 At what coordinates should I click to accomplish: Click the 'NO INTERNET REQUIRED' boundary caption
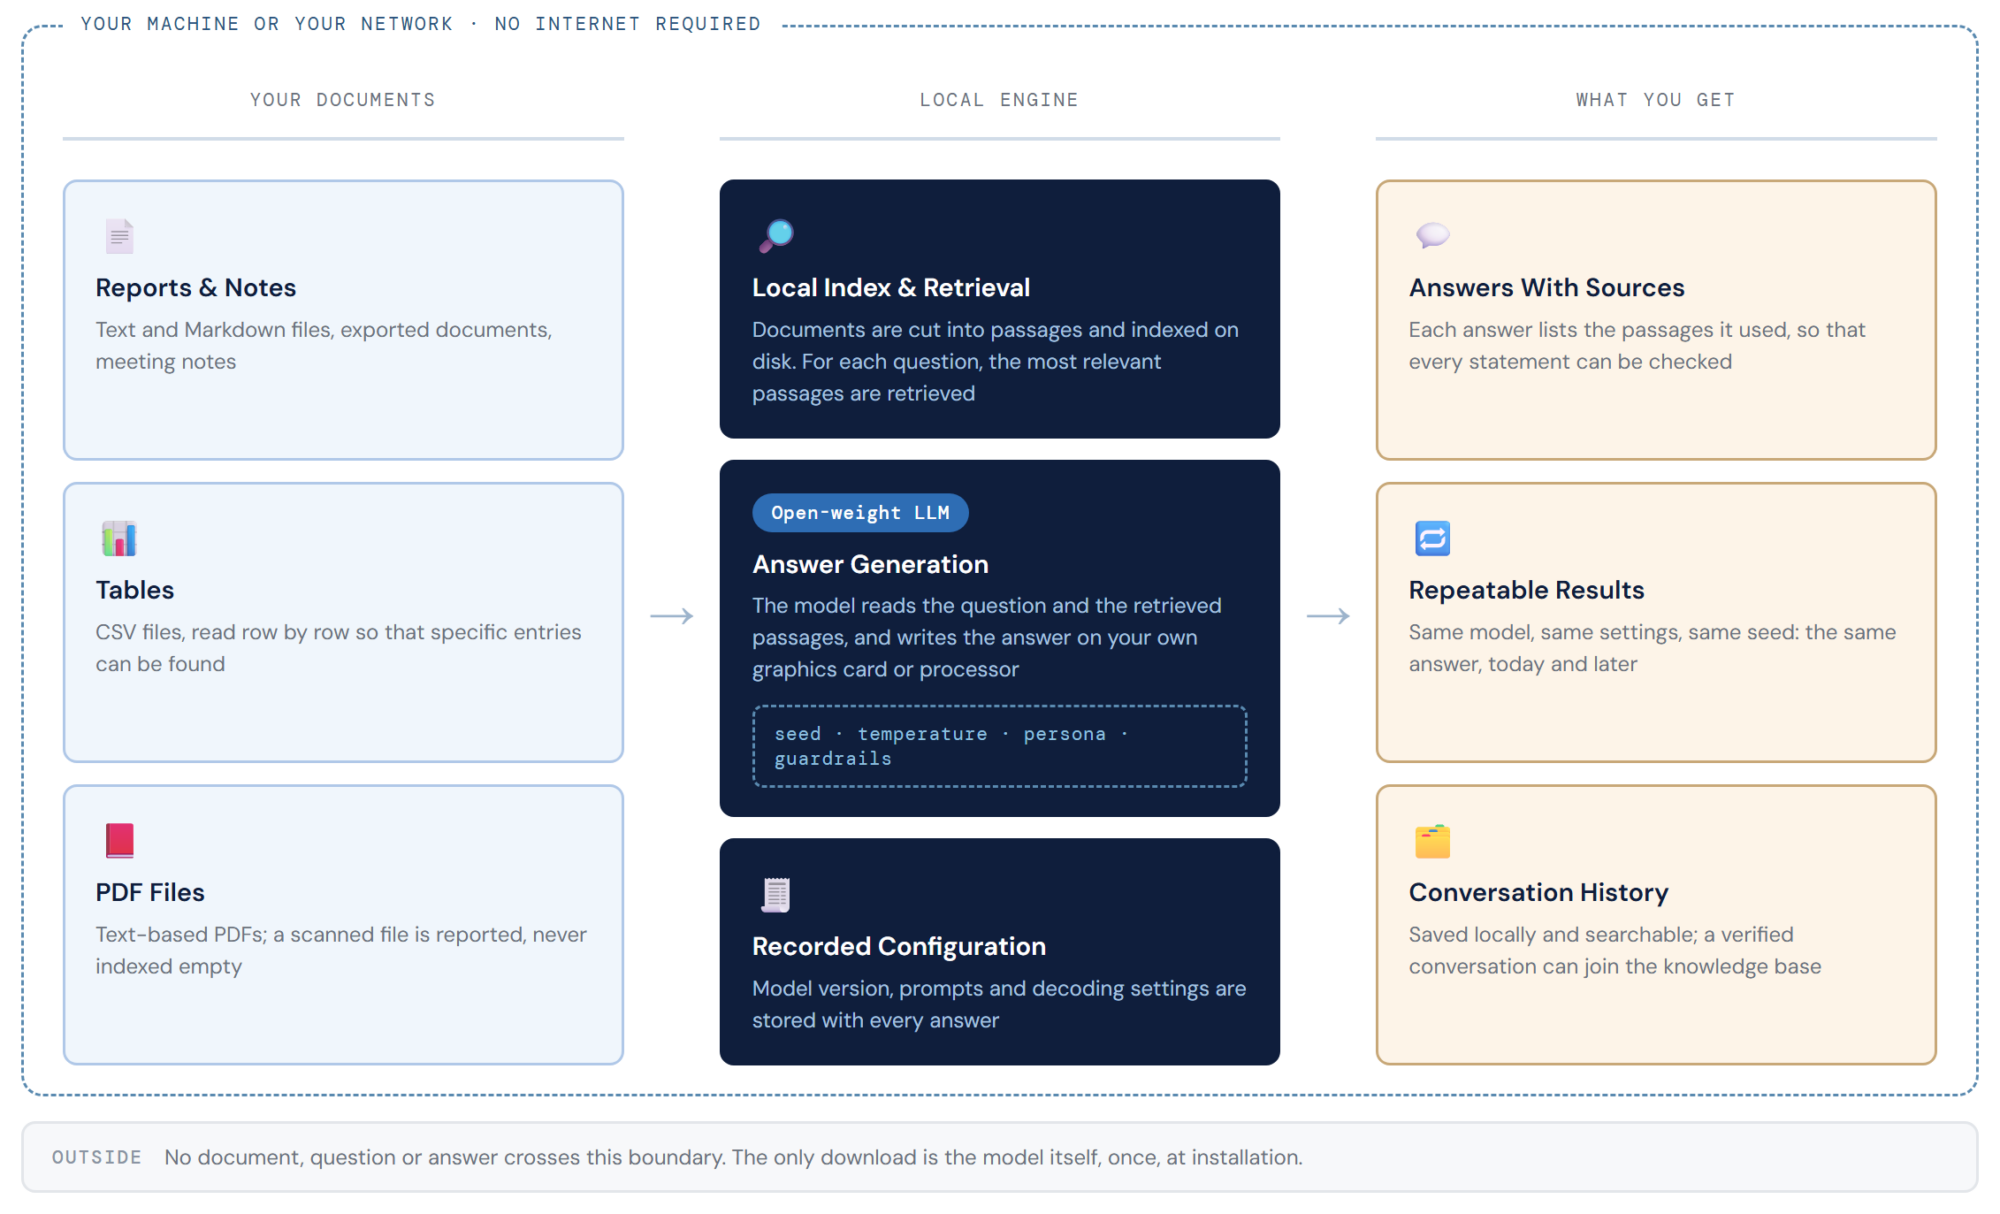click(628, 24)
